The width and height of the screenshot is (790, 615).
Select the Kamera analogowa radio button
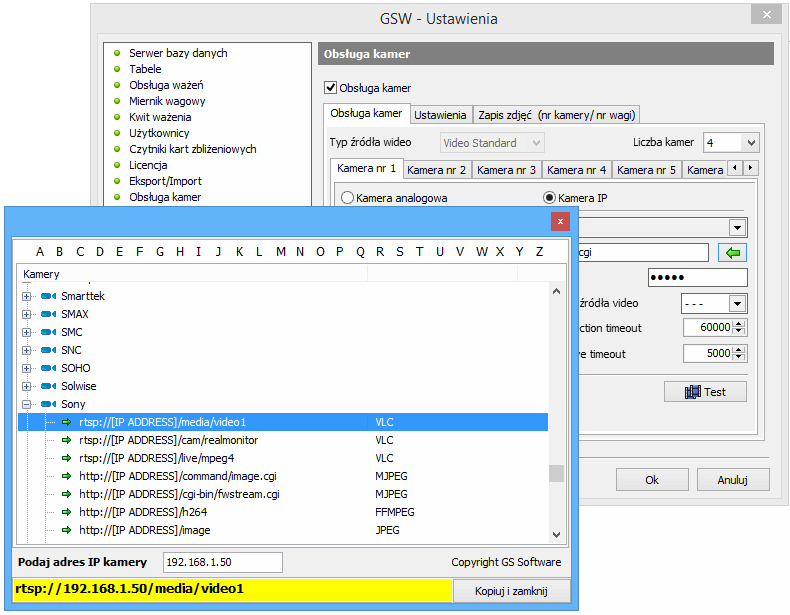click(x=348, y=198)
